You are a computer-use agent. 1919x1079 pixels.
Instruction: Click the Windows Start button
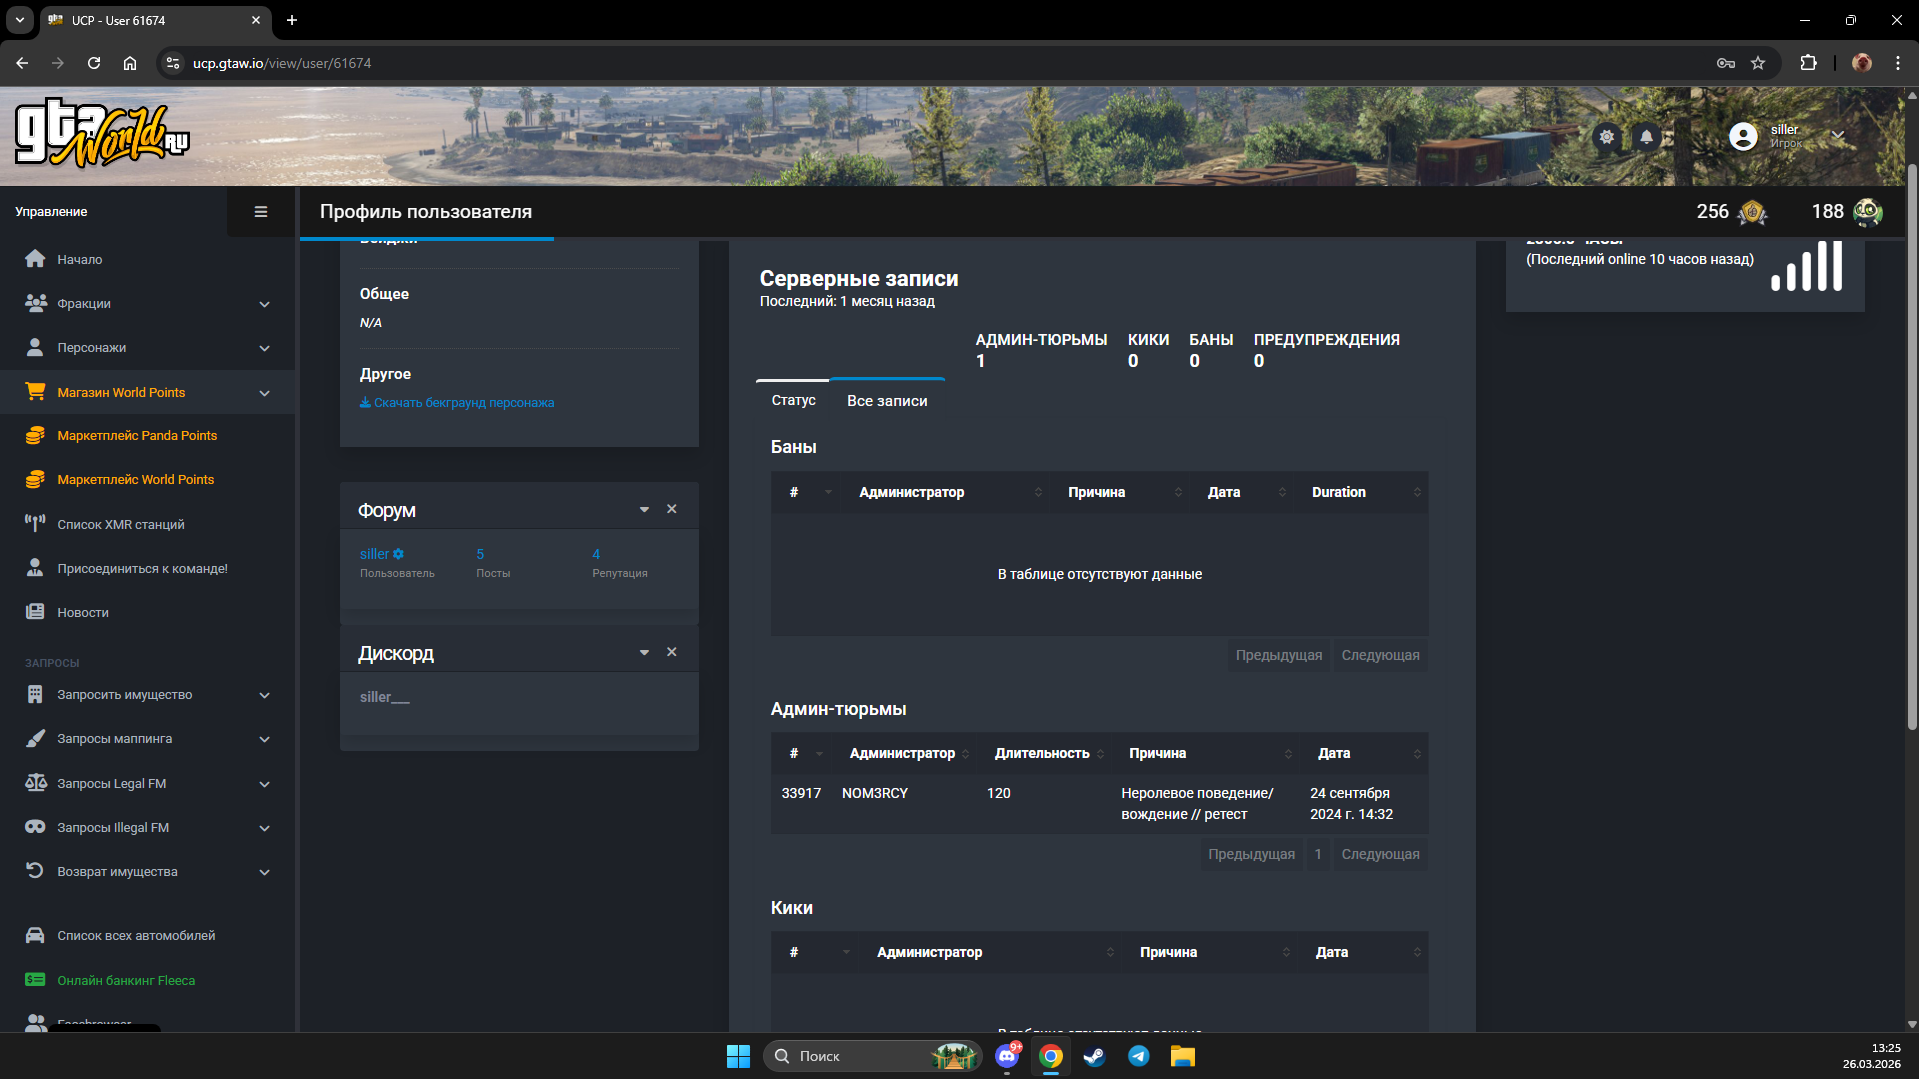tap(738, 1056)
